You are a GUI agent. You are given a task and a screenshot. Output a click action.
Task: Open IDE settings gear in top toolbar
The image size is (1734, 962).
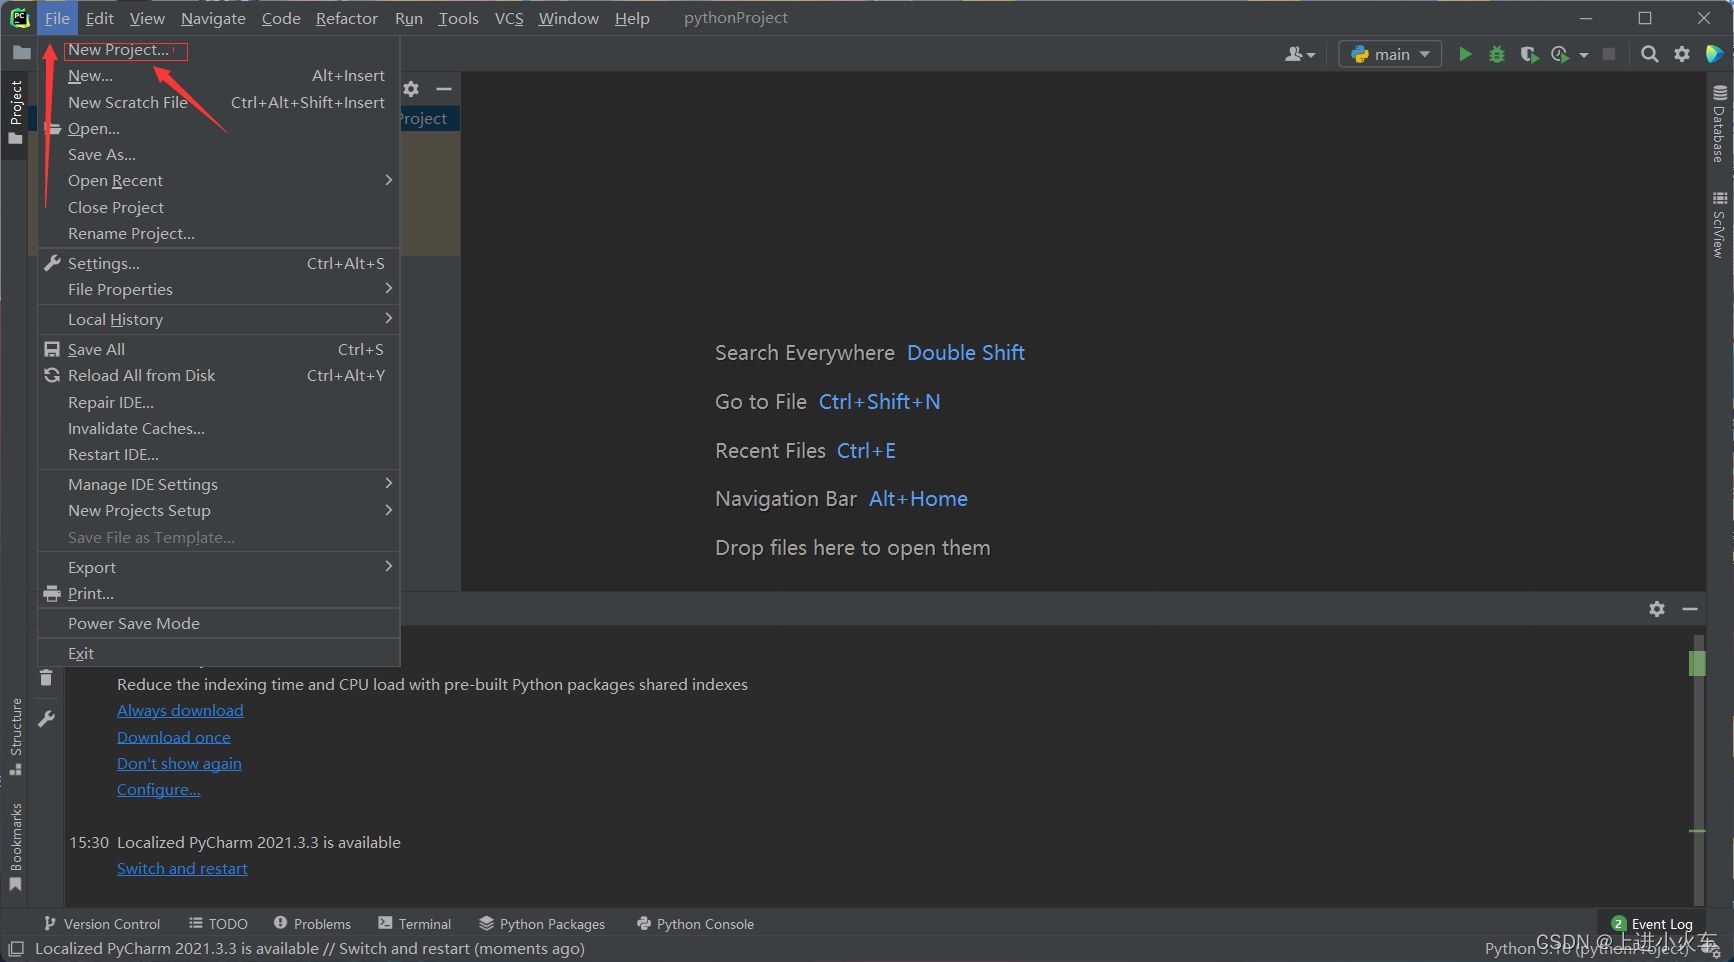(1682, 54)
